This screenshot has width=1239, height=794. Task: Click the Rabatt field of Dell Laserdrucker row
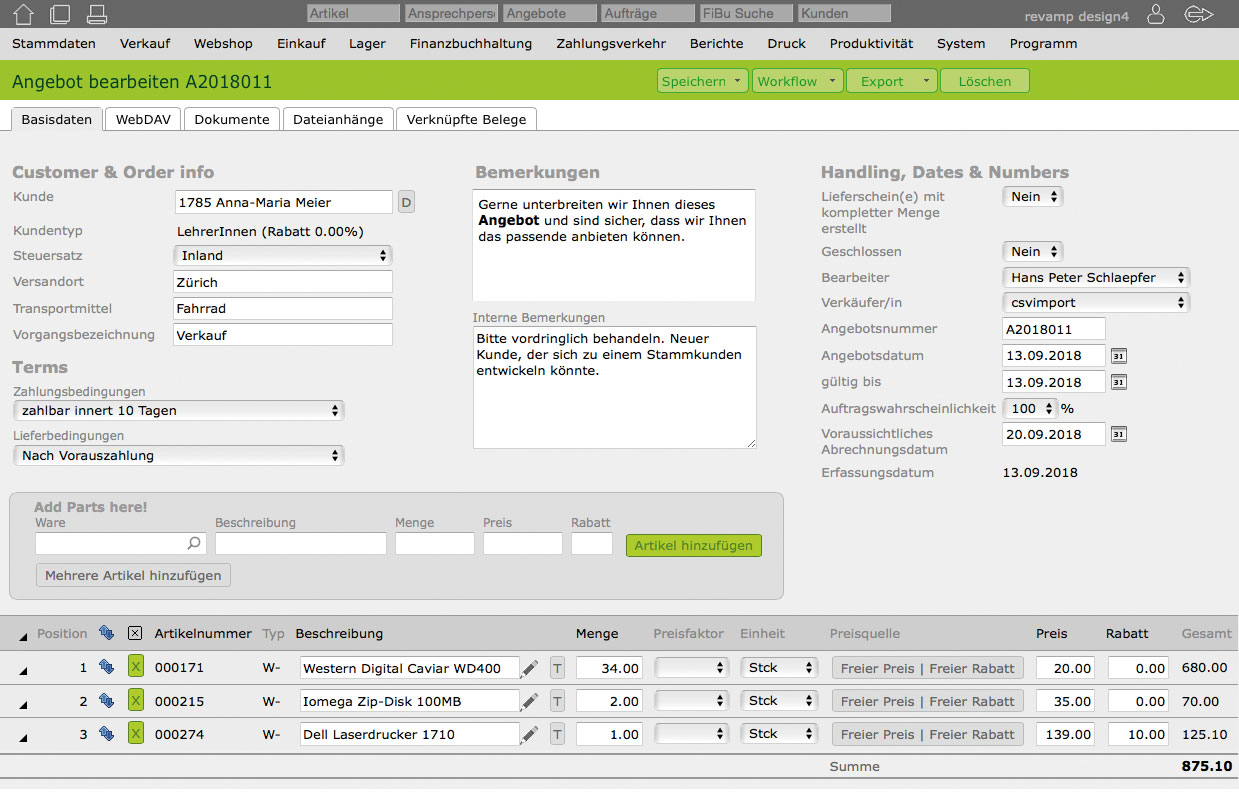tap(1138, 734)
